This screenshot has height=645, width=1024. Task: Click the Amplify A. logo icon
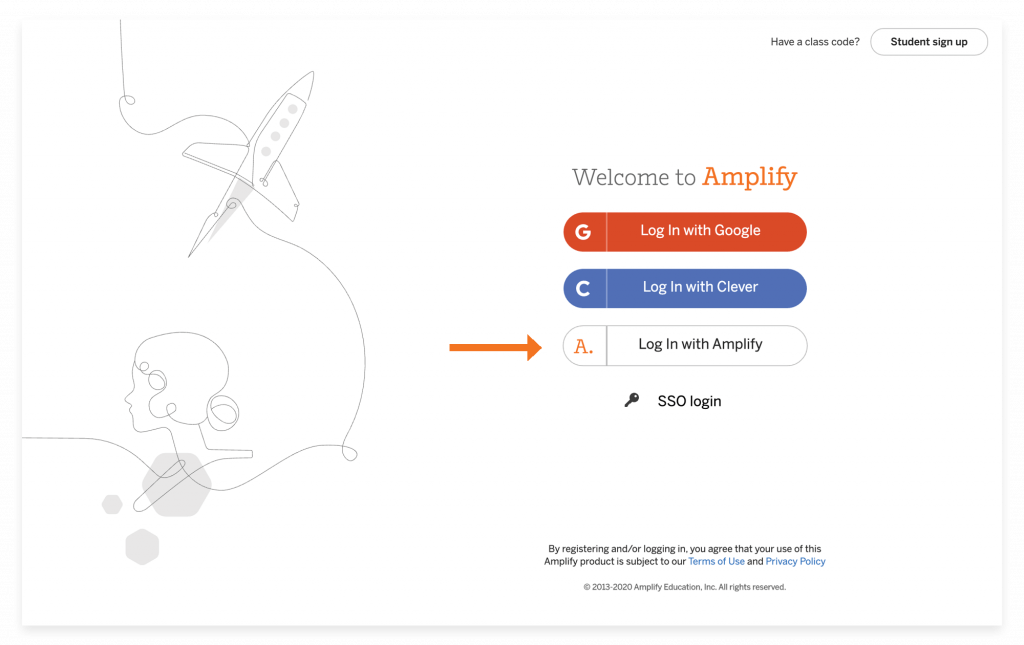(x=584, y=346)
